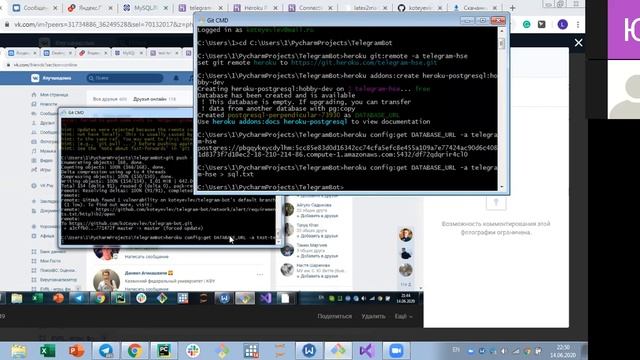The height and width of the screenshot is (360, 640).
Task: Click Новости in VK sidebar
Action: click(x=49, y=104)
